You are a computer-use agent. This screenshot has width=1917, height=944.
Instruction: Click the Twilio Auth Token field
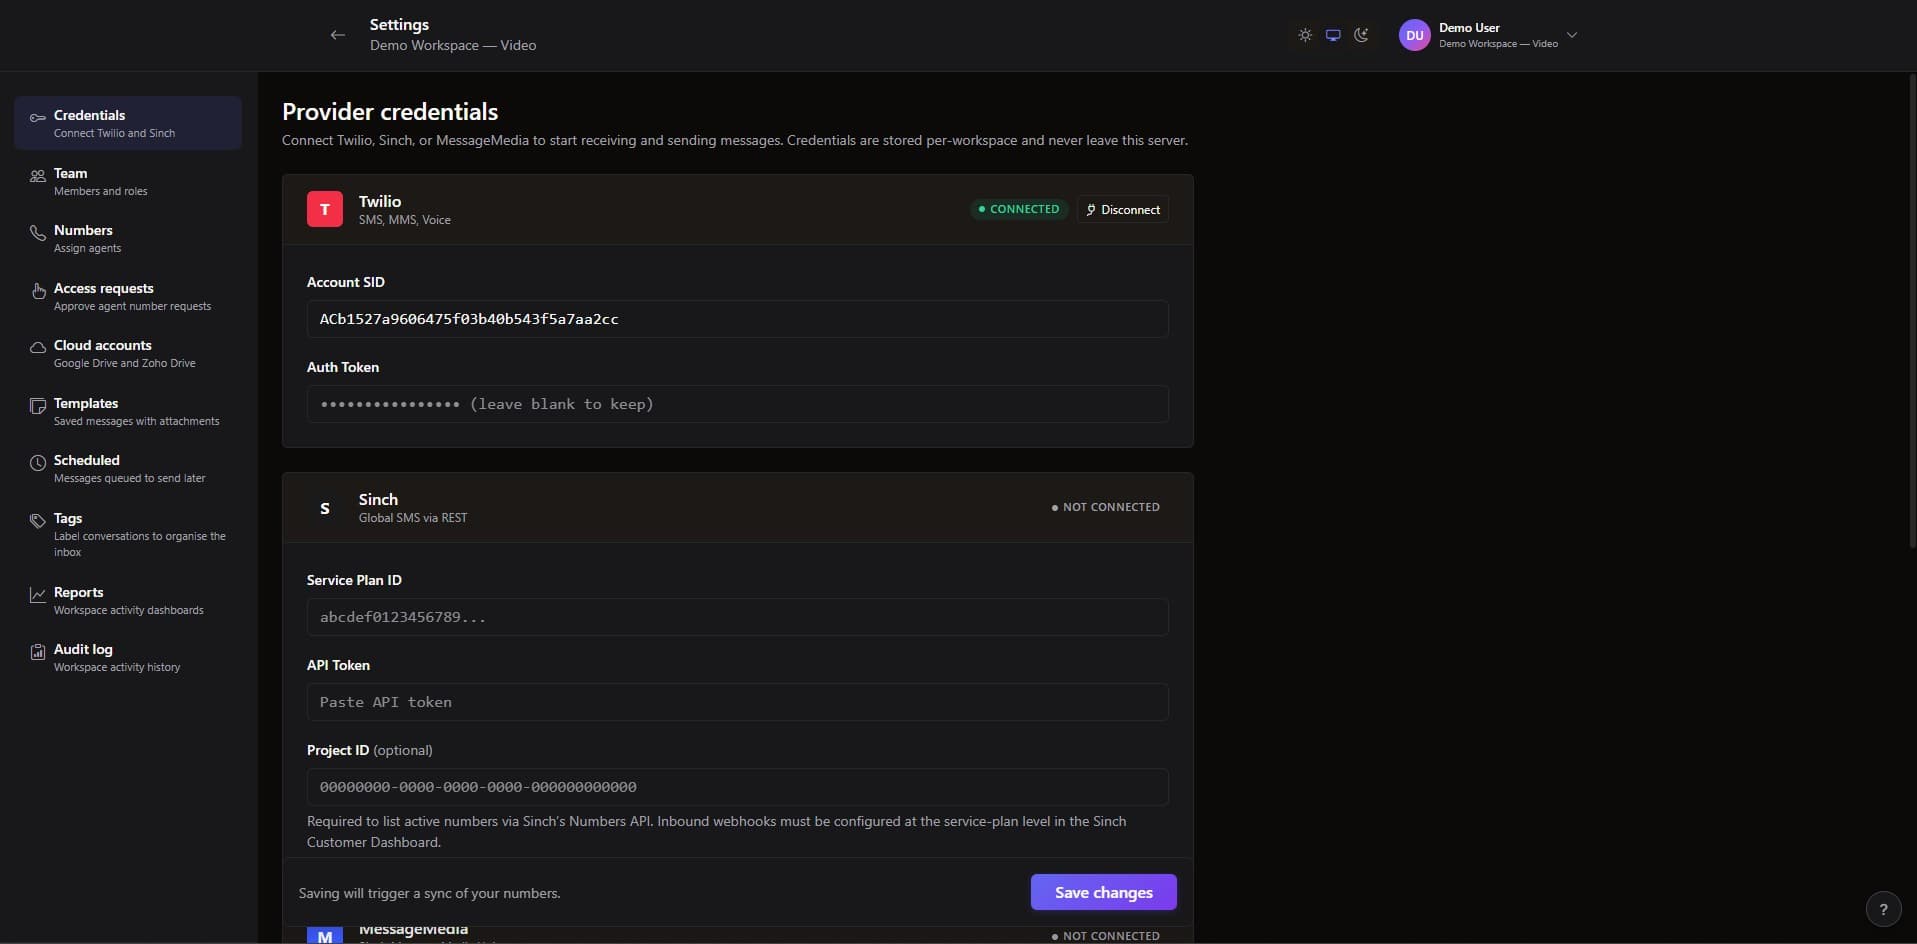(x=737, y=404)
